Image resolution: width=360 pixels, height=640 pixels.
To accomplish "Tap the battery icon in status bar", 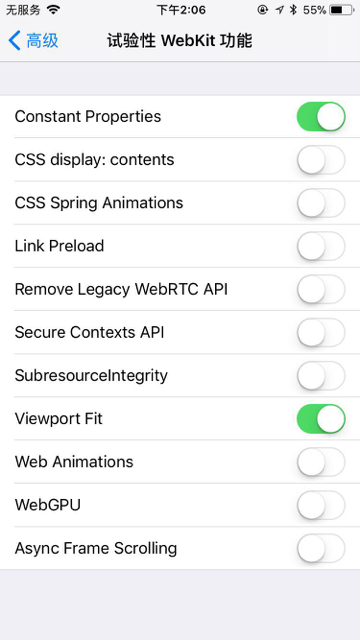I will (342, 10).
